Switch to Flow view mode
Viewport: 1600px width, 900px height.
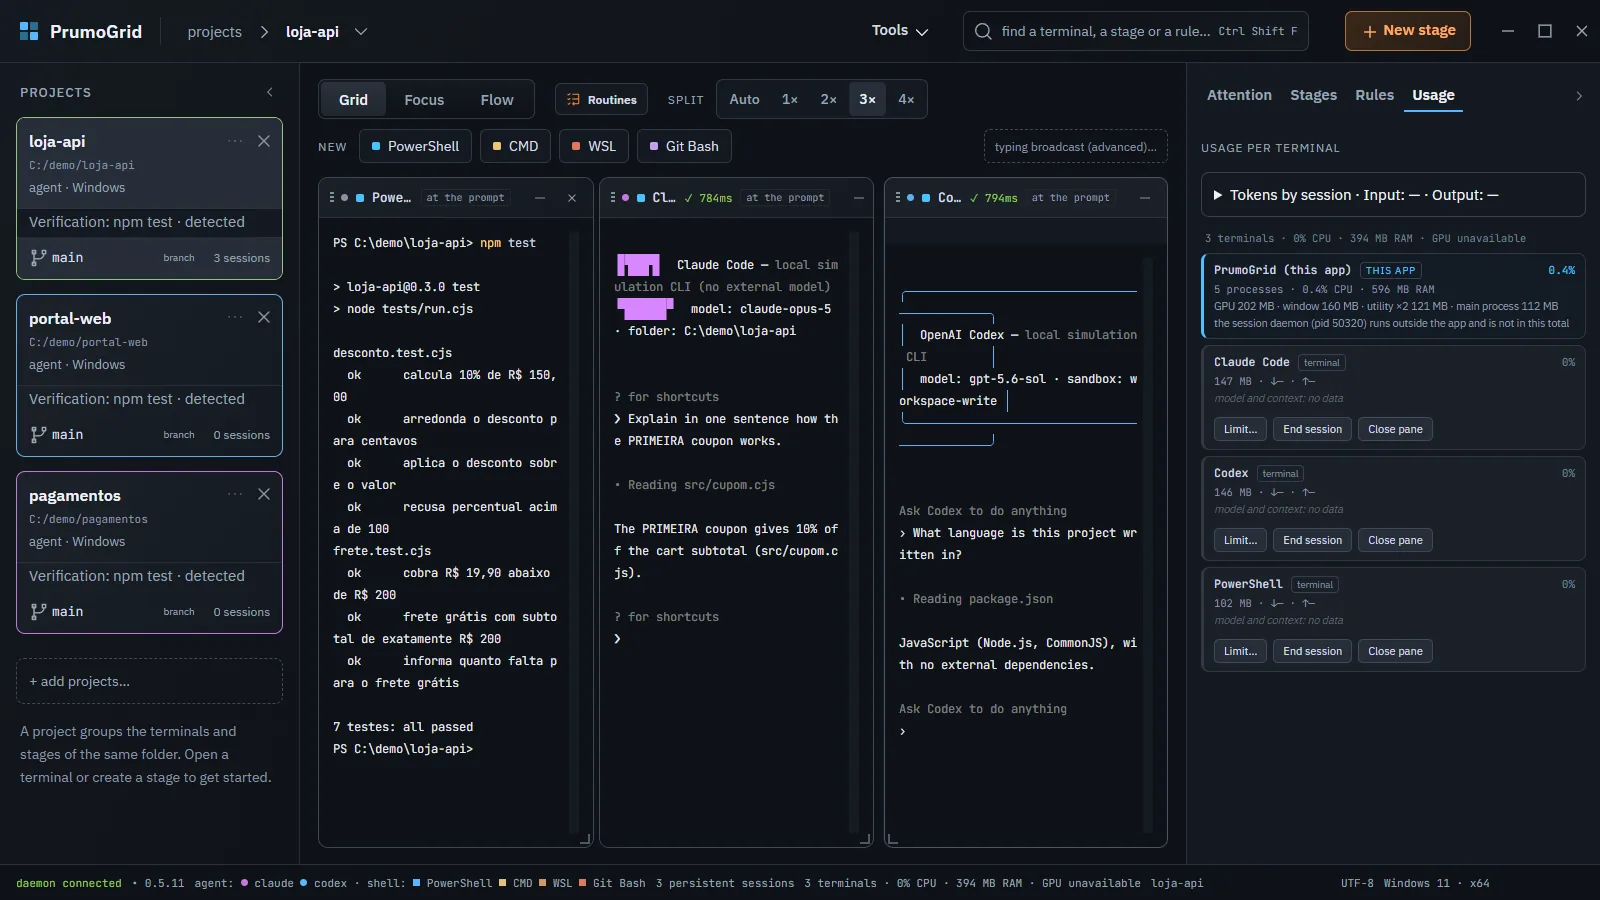(497, 100)
